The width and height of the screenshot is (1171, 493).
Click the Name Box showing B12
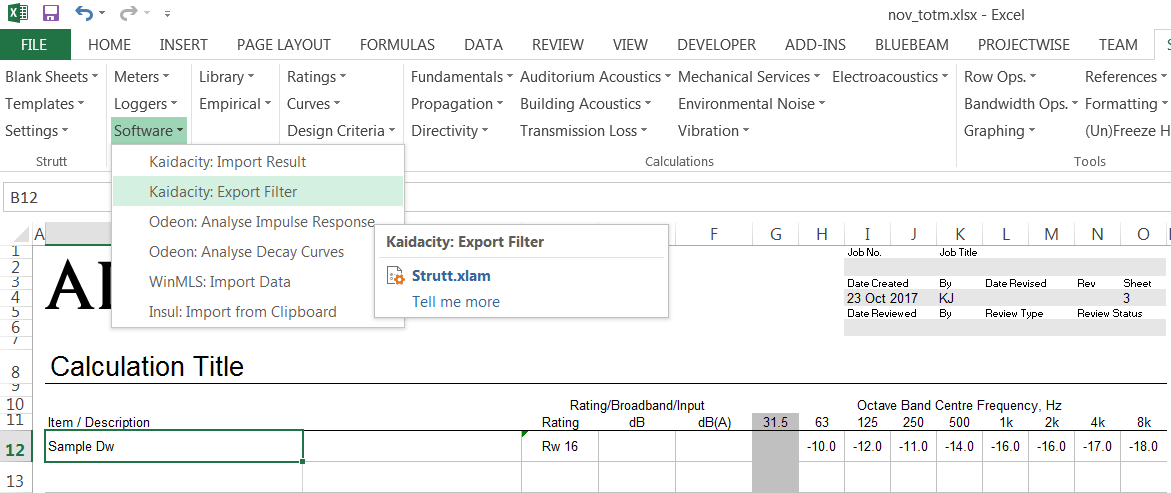[x=57, y=198]
